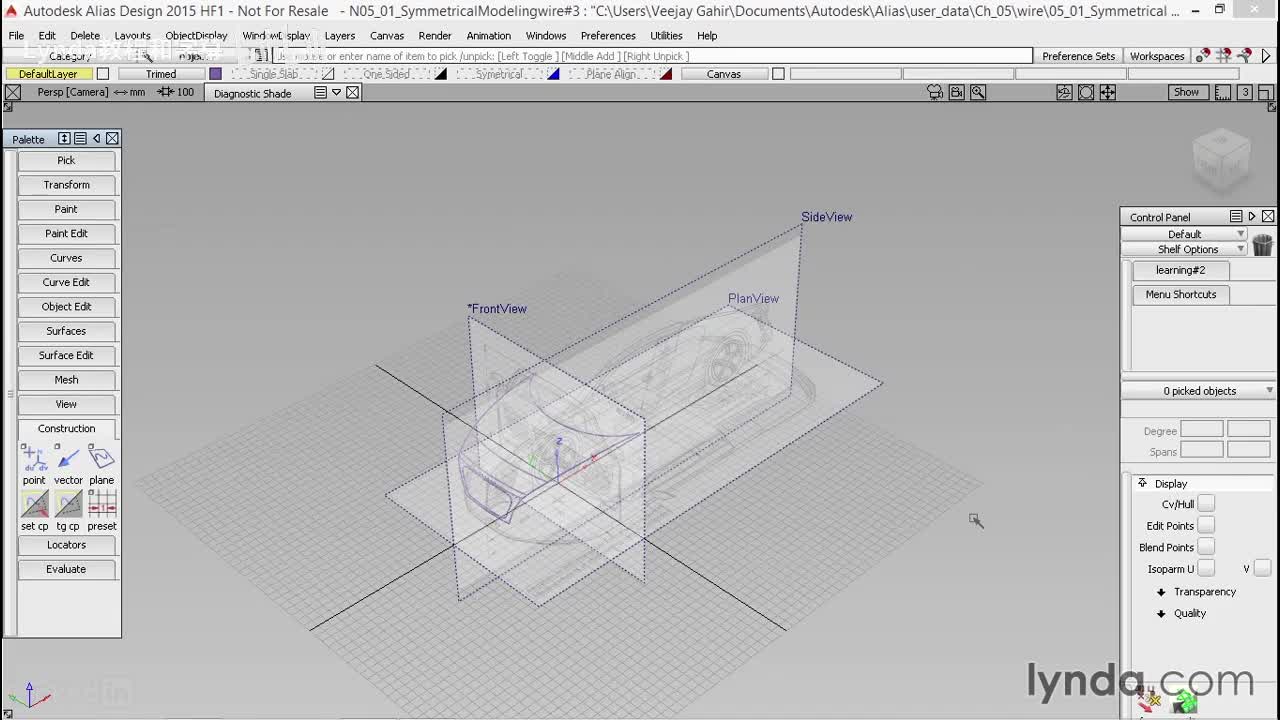
Task: Toggle the Canvas layer checkbox
Action: 778,74
